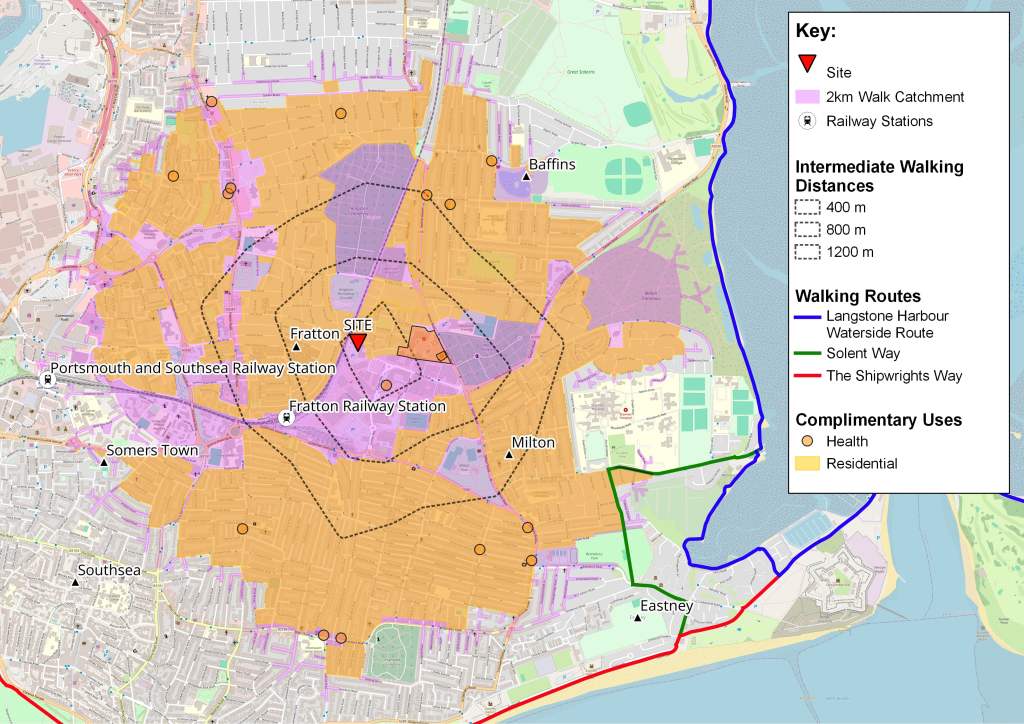Image resolution: width=1024 pixels, height=724 pixels.
Task: Click Portsmouth and Southsea Railway Station icon
Action: pos(45,379)
